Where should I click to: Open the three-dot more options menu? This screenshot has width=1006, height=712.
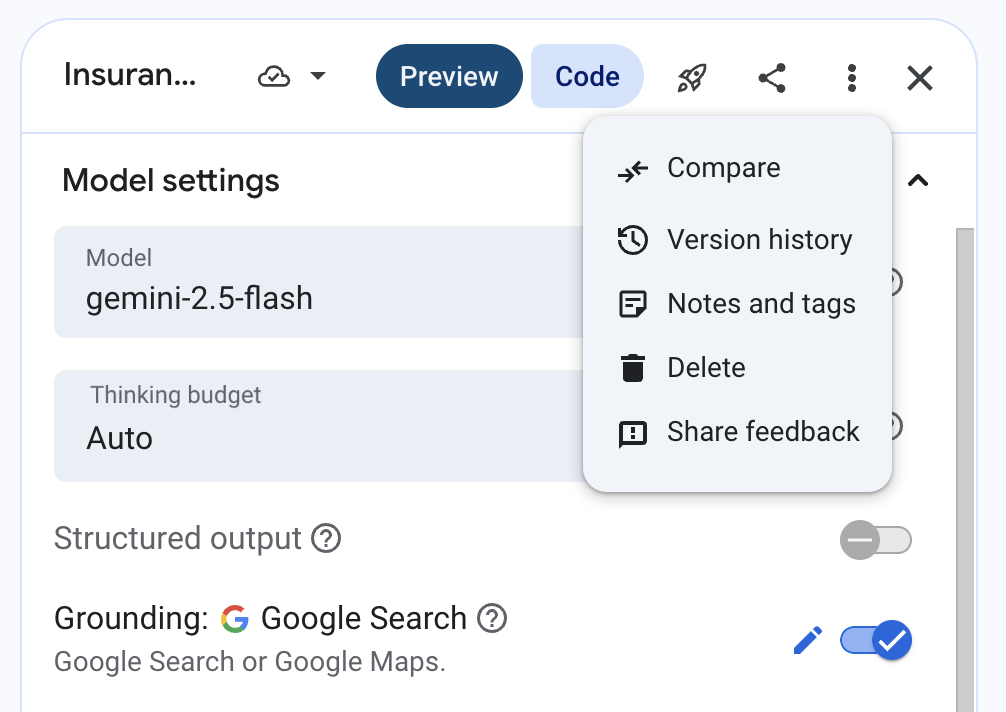[x=851, y=77]
